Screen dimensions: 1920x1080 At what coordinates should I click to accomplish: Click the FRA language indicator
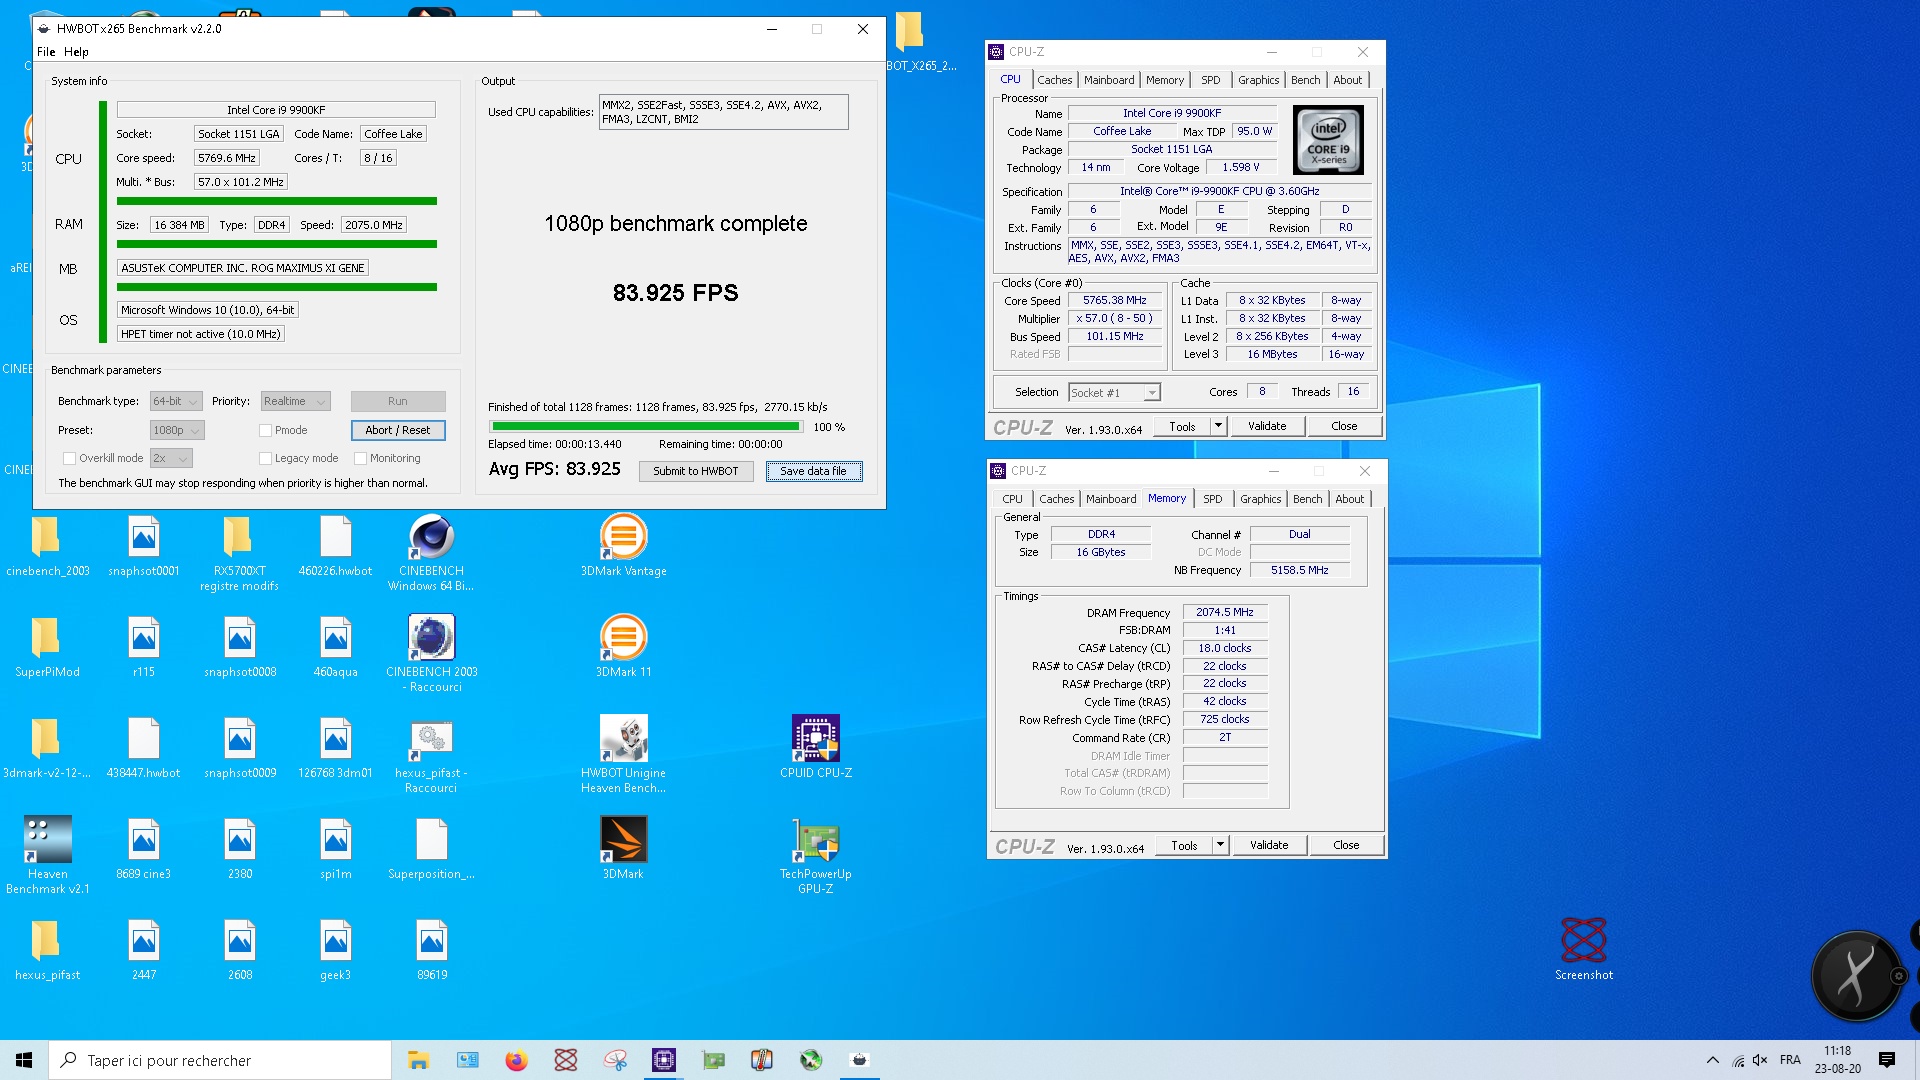pos(1790,1060)
